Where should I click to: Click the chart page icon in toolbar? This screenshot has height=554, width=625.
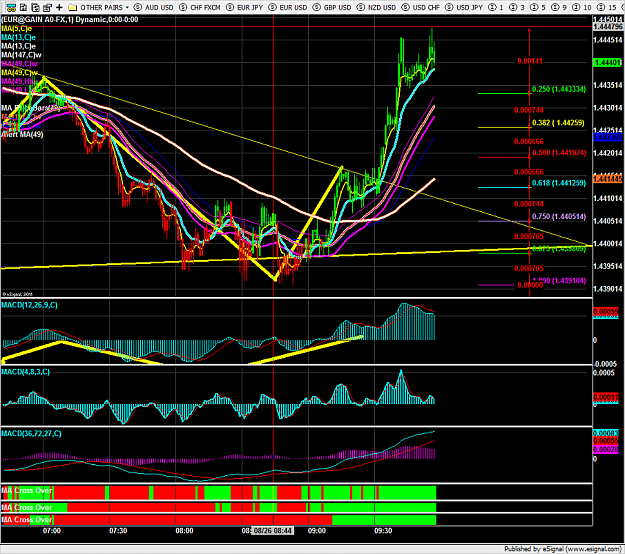[23, 7]
